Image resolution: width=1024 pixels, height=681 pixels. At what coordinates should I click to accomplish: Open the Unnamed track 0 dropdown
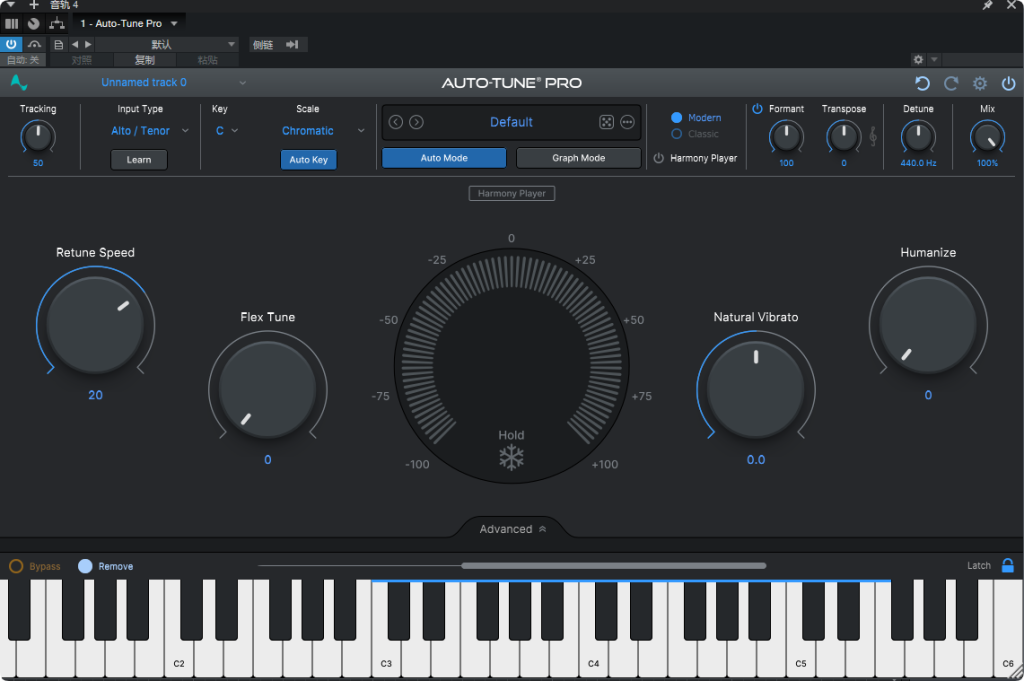(x=173, y=82)
